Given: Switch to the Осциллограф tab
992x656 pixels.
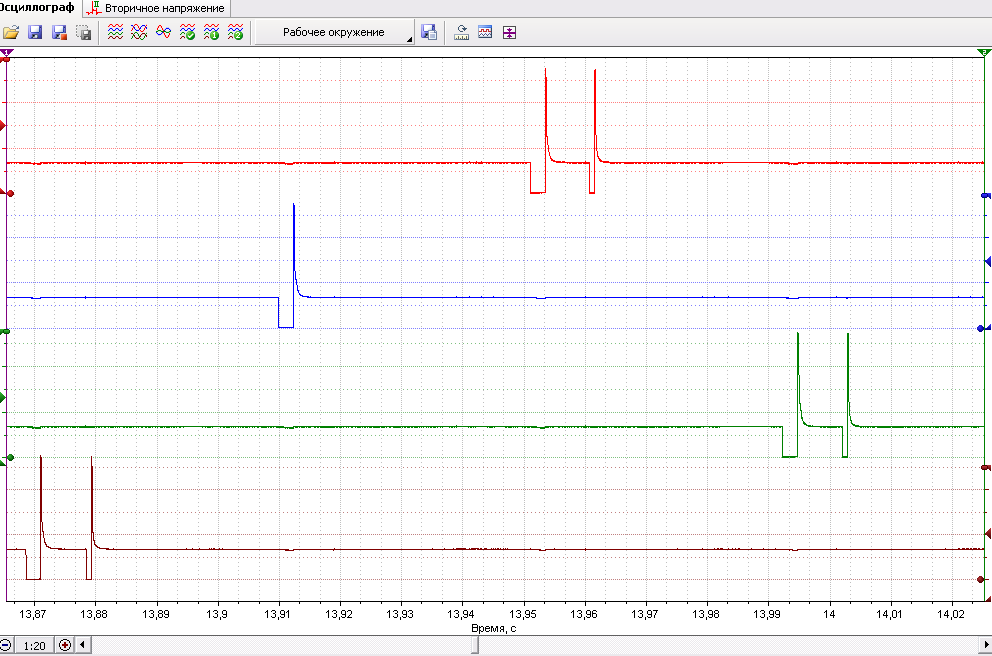Looking at the screenshot, I should (38, 8).
